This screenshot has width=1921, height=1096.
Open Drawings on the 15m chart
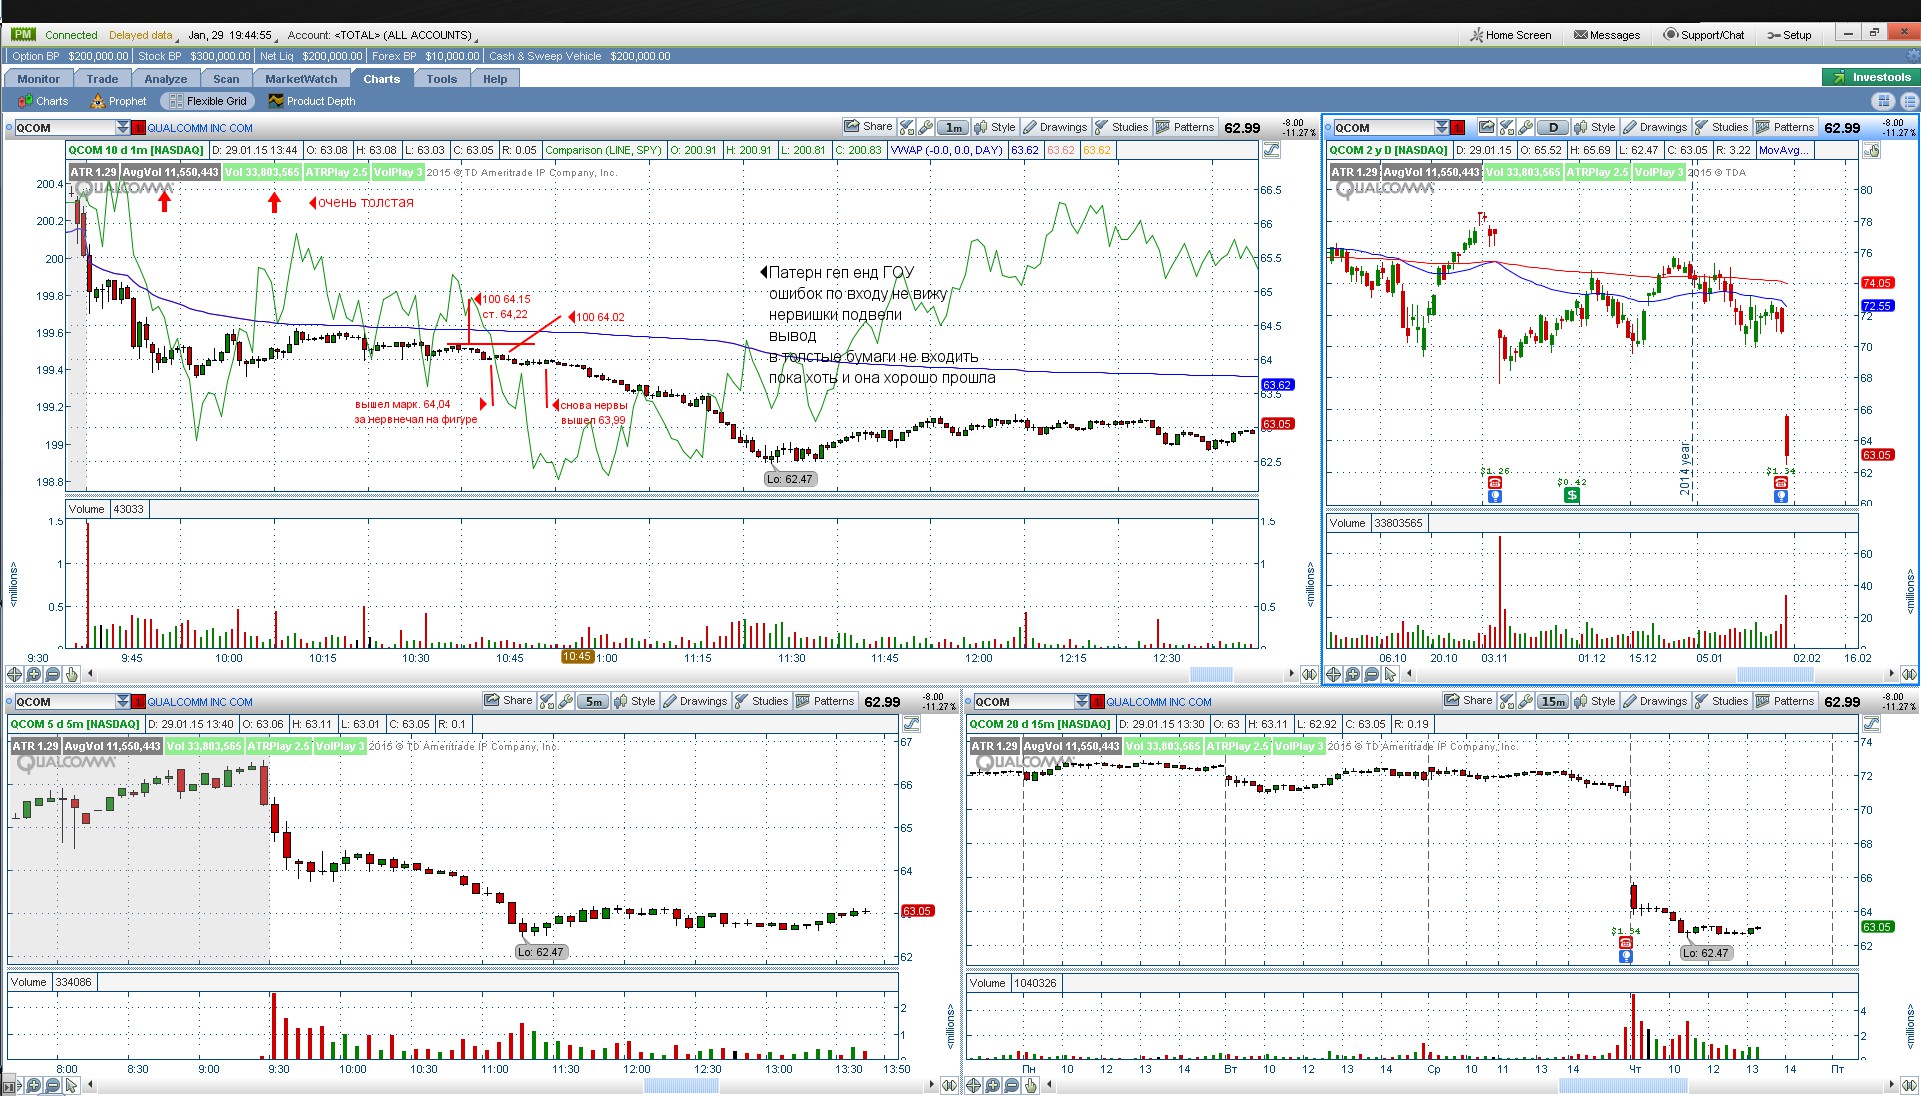[1655, 701]
